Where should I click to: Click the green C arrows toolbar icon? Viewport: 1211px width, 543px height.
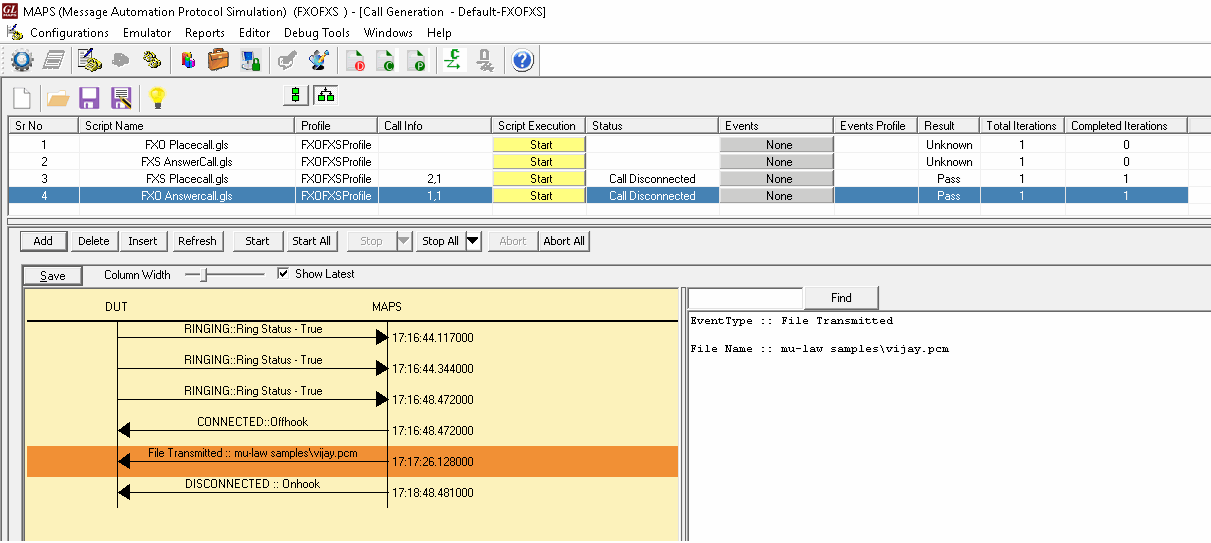454,60
